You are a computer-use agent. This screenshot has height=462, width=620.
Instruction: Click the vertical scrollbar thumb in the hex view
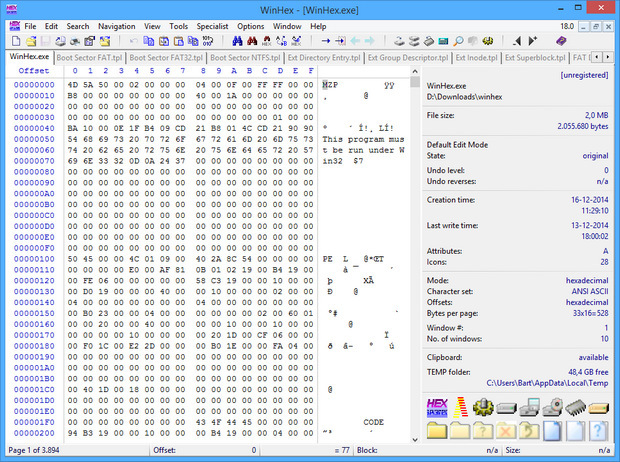pos(415,82)
